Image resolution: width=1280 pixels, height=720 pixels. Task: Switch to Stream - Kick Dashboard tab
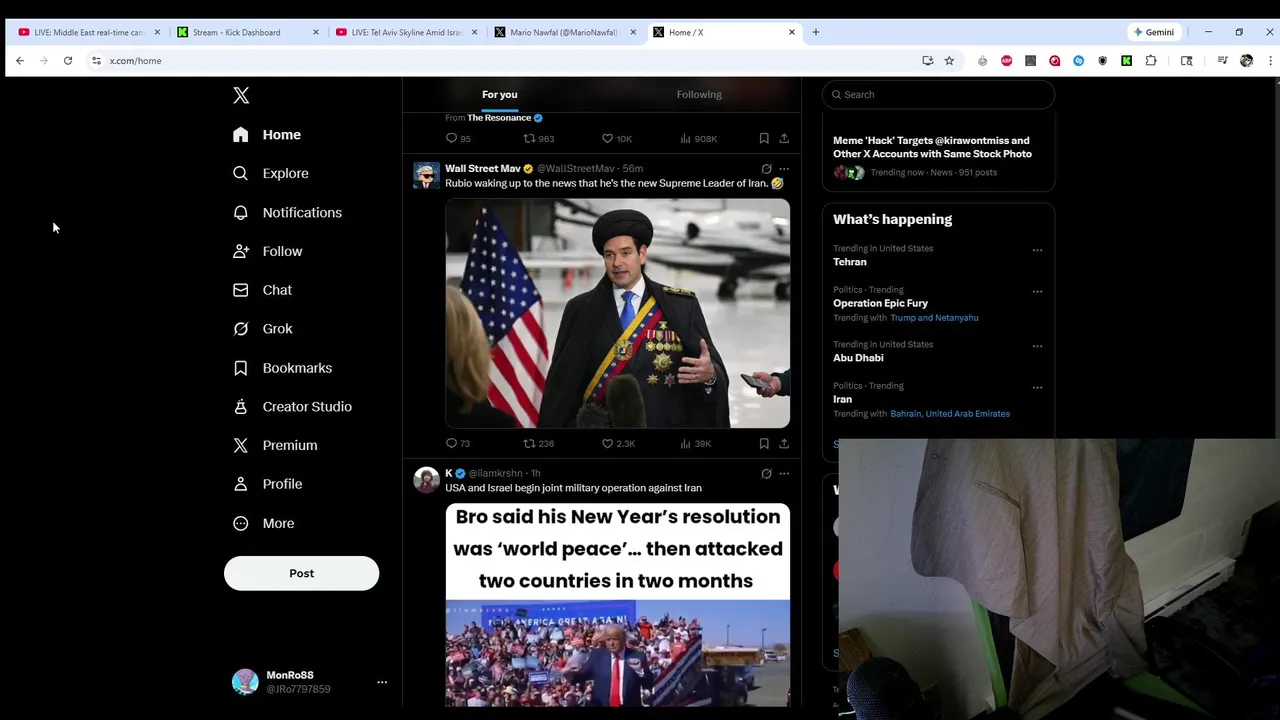pos(248,32)
